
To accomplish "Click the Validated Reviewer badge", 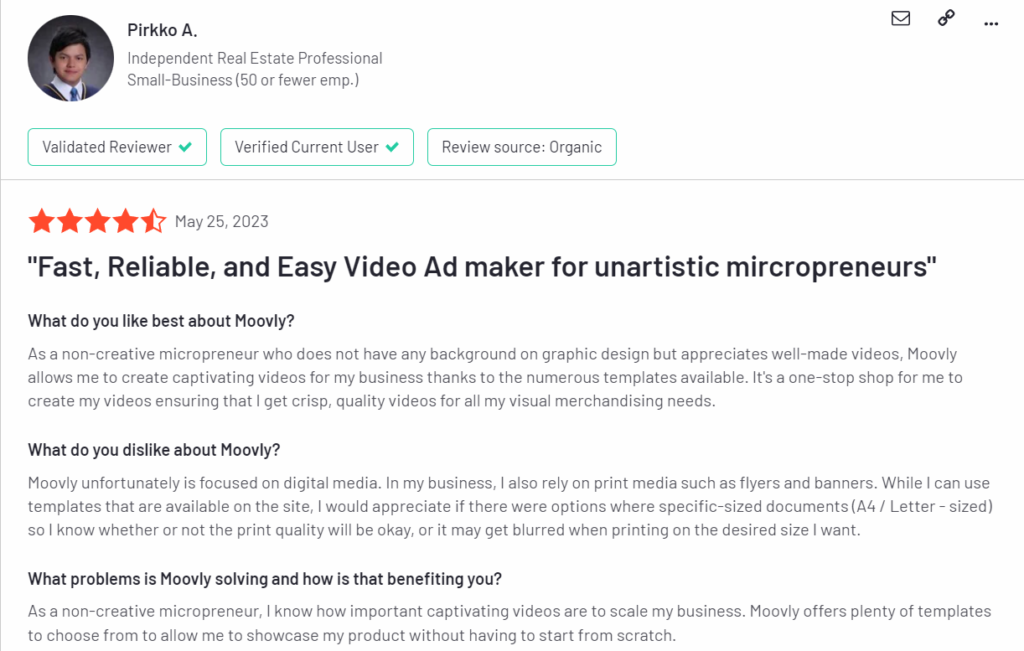I will coord(117,147).
